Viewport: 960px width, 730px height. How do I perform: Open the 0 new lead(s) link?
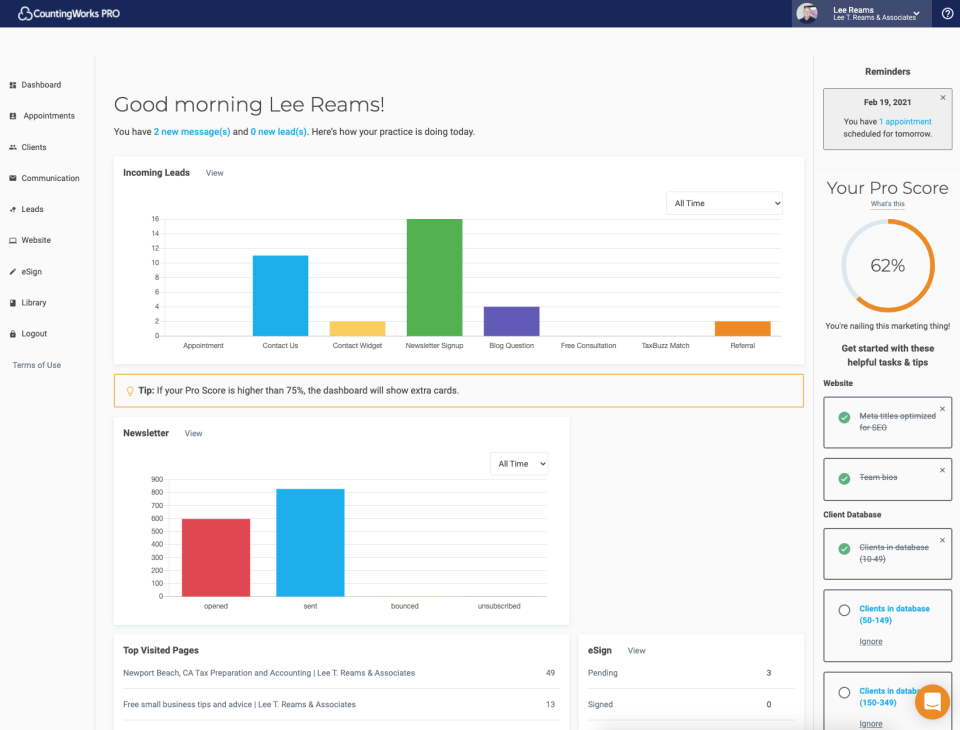tap(279, 132)
